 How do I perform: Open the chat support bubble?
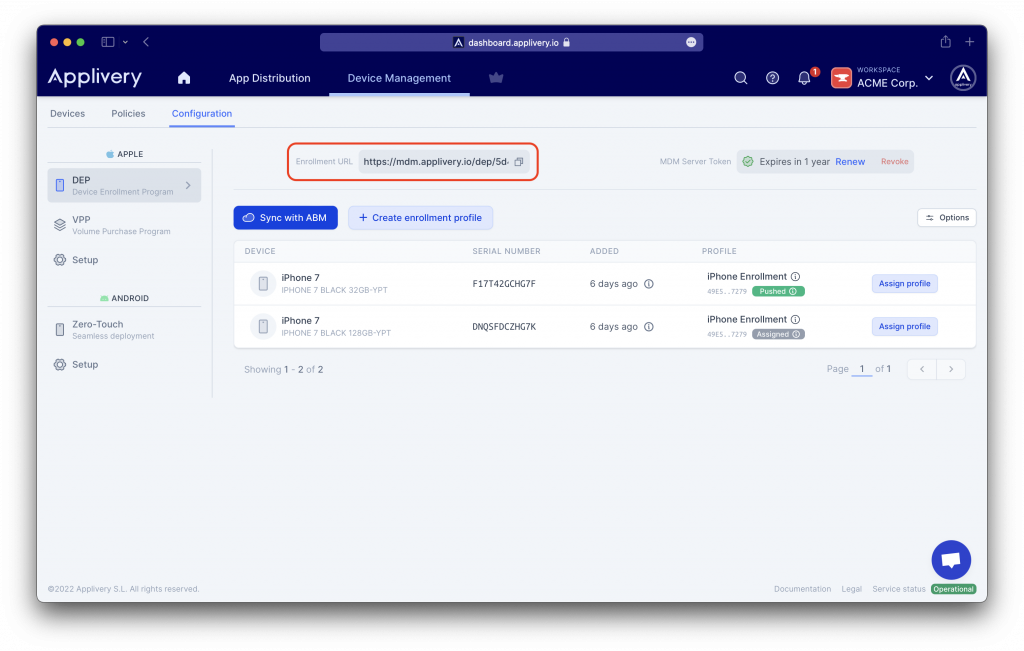[951, 560]
